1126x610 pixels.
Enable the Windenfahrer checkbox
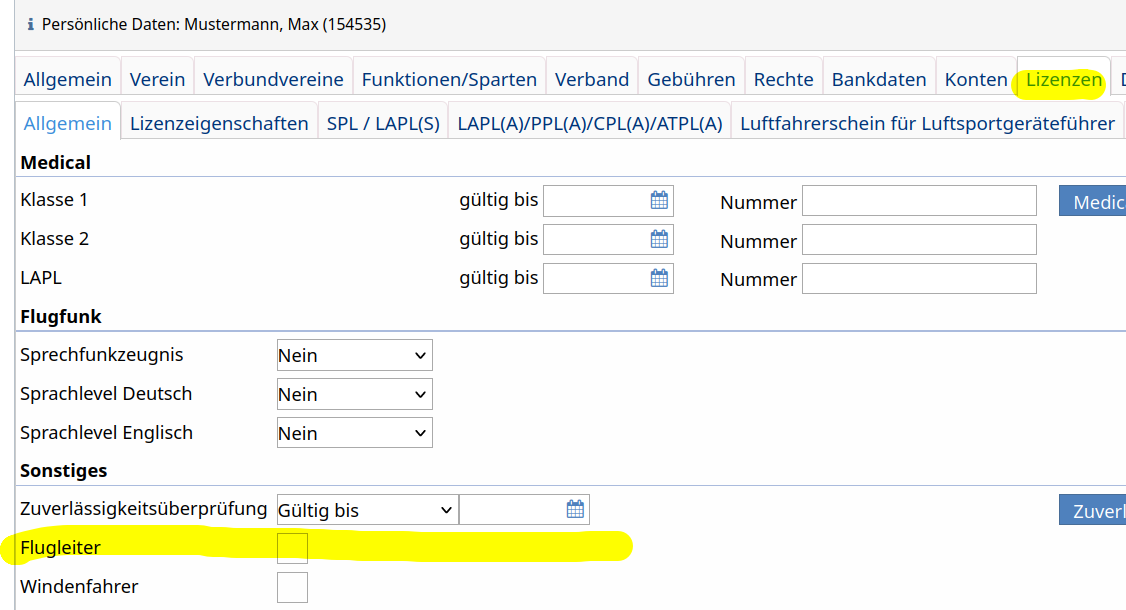pos(292,587)
